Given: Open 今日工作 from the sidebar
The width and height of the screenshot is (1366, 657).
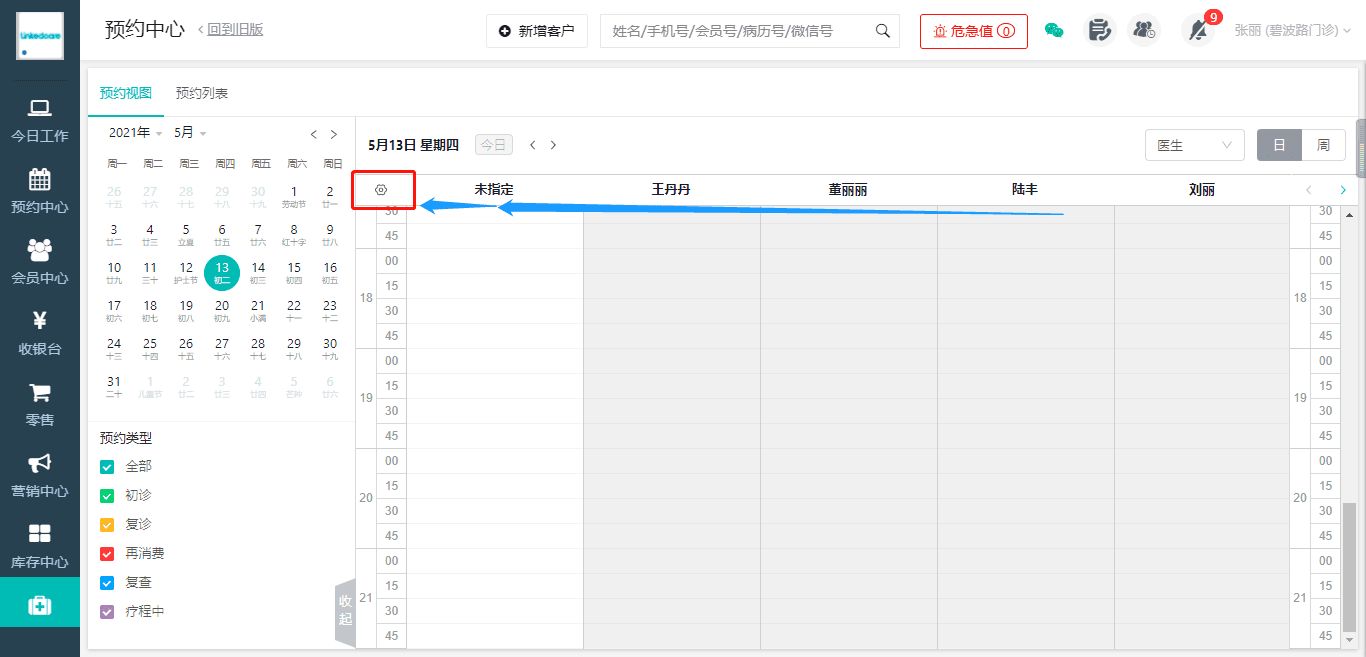Looking at the screenshot, I should (x=40, y=121).
